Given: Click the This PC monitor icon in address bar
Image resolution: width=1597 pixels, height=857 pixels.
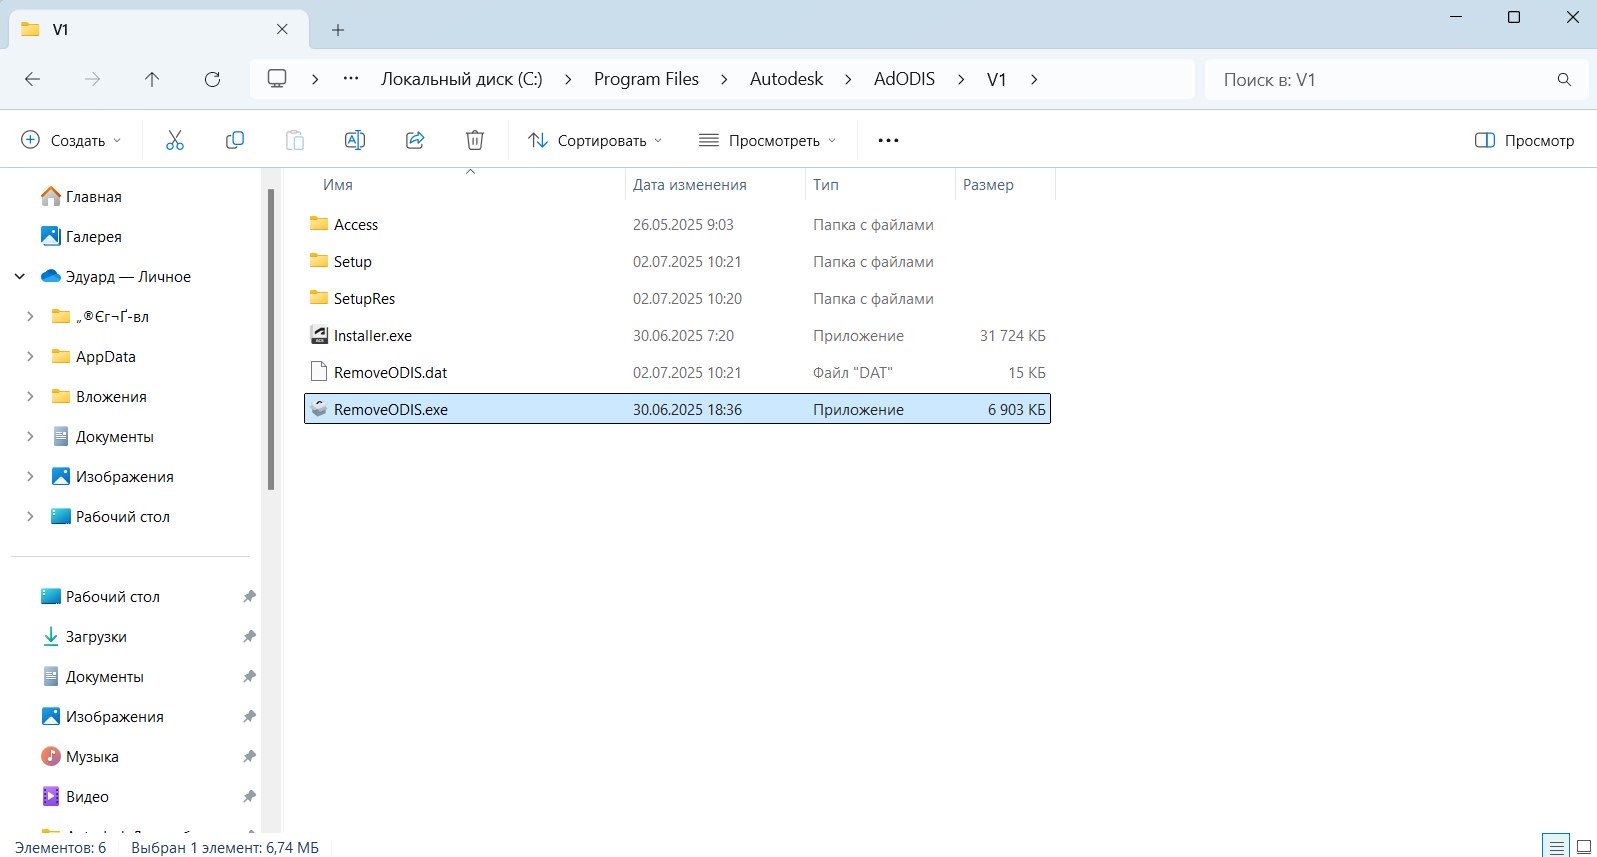Looking at the screenshot, I should click(277, 79).
